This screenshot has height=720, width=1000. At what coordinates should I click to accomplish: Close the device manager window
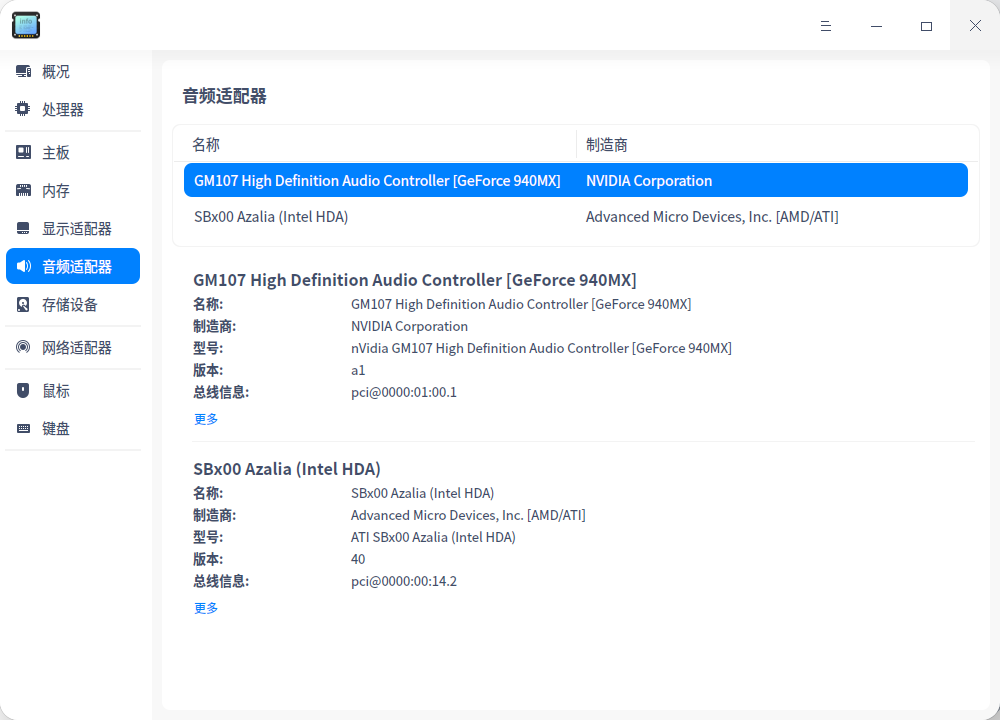975,26
